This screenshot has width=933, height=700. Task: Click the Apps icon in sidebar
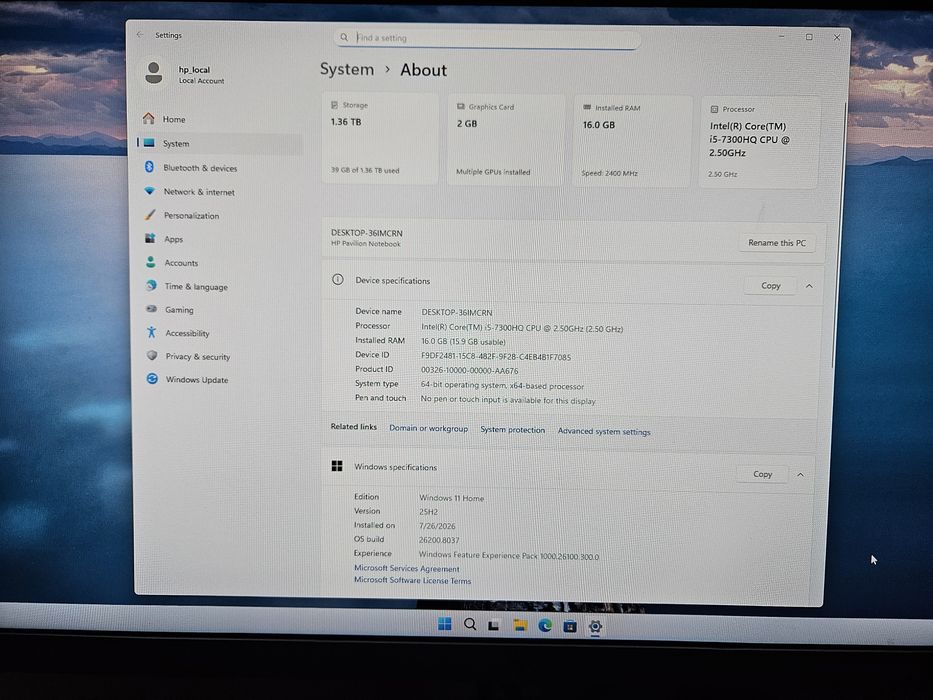pos(150,238)
